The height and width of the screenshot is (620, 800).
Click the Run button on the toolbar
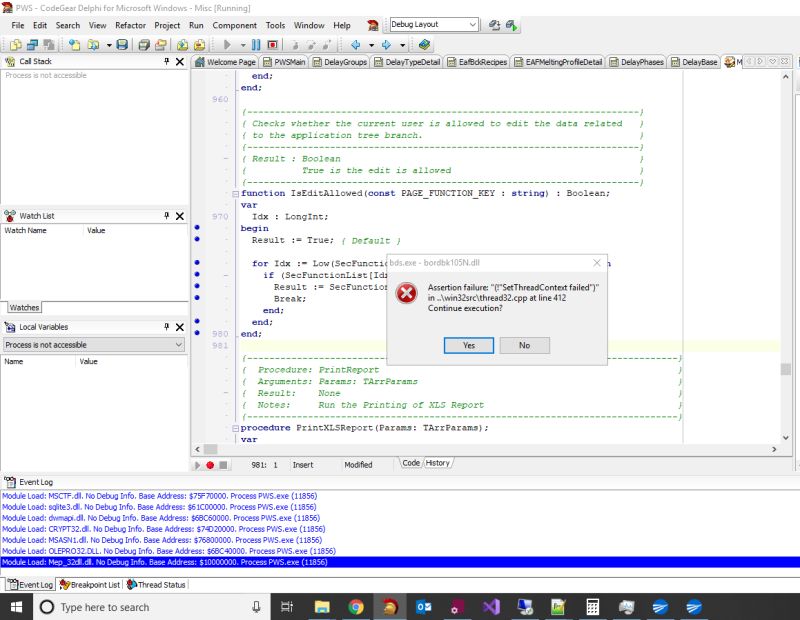click(x=228, y=45)
